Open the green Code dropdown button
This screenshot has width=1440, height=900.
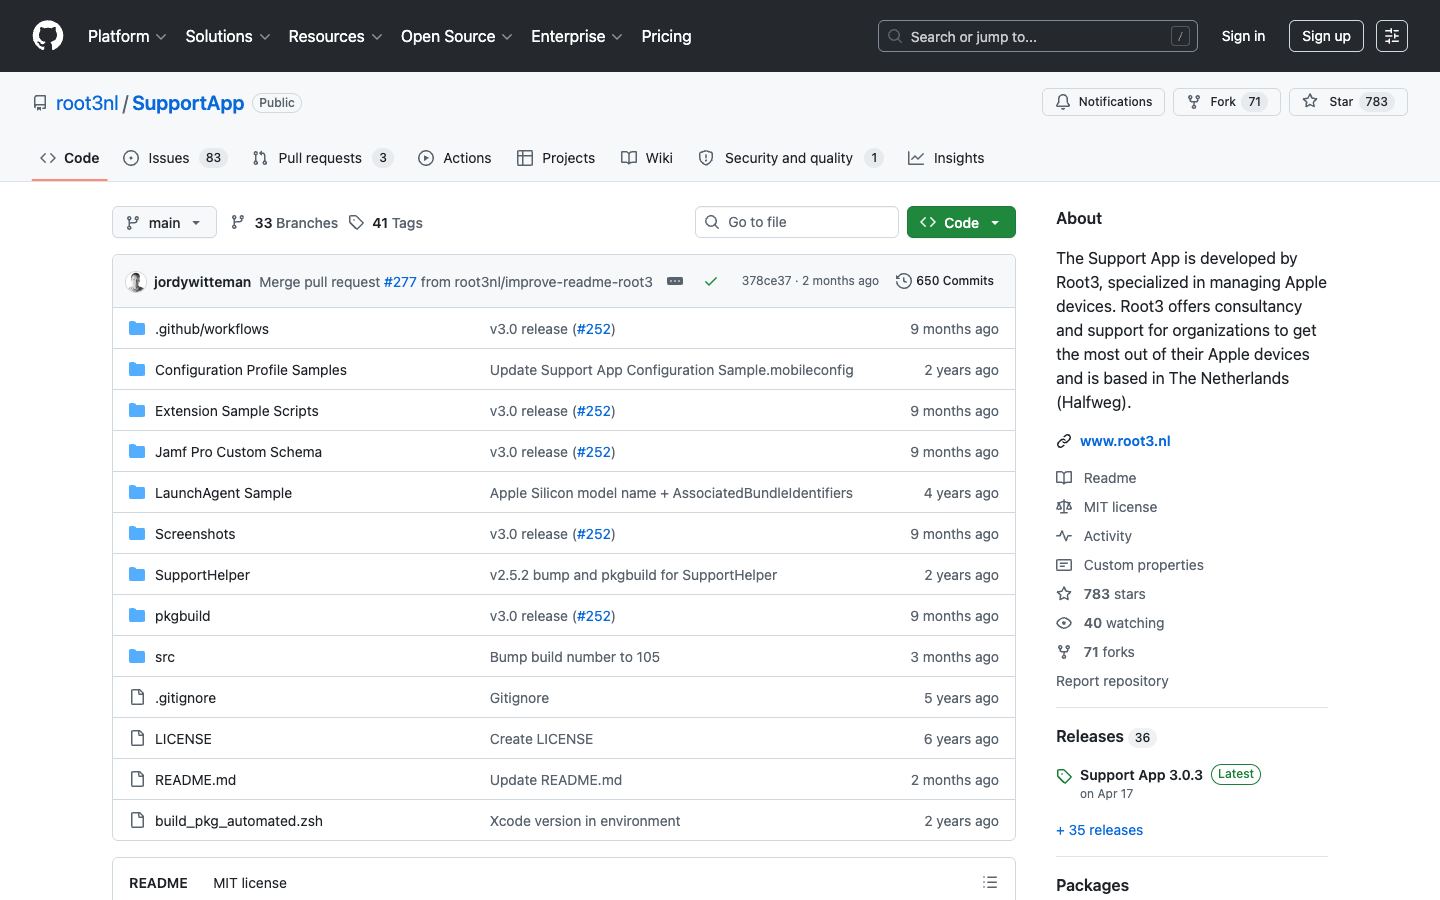pyautogui.click(x=961, y=222)
